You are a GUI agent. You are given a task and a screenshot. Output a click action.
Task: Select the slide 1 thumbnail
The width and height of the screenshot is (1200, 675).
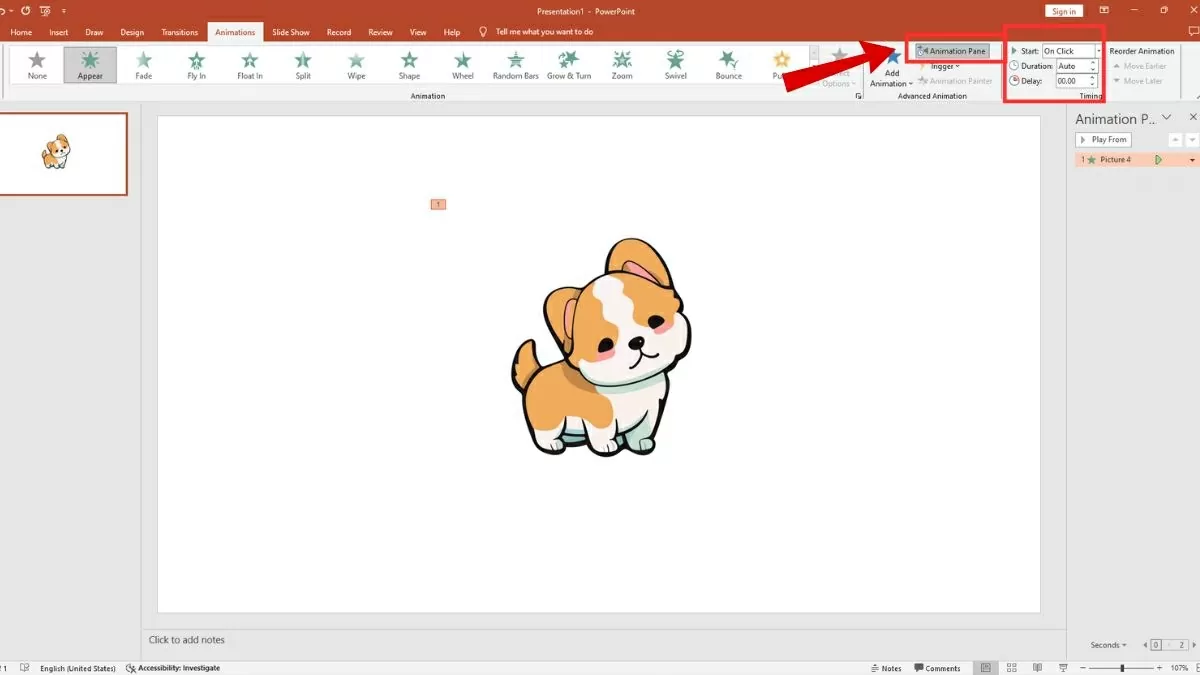tap(64, 154)
